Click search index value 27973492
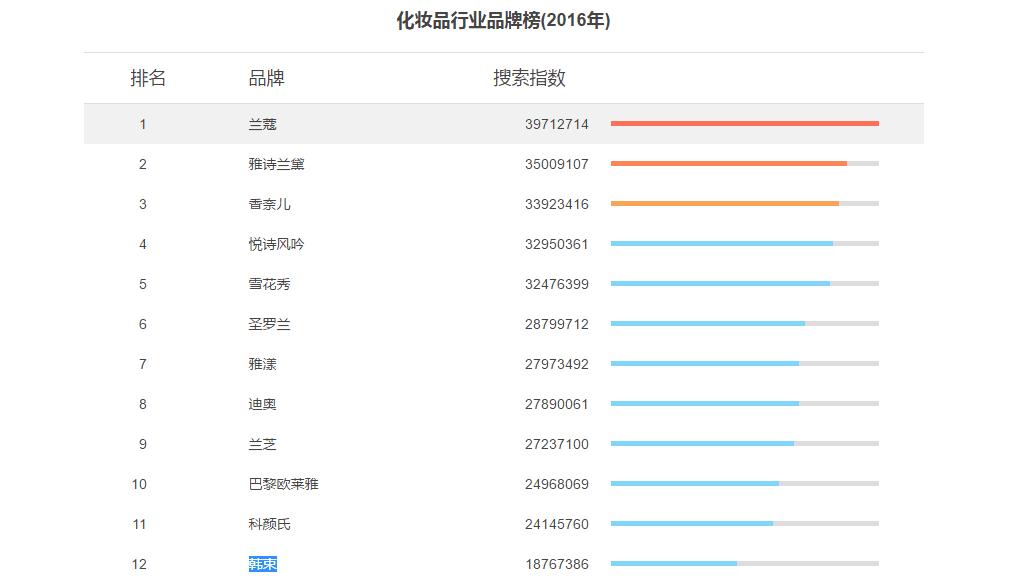The width and height of the screenshot is (1013, 584). coord(556,364)
